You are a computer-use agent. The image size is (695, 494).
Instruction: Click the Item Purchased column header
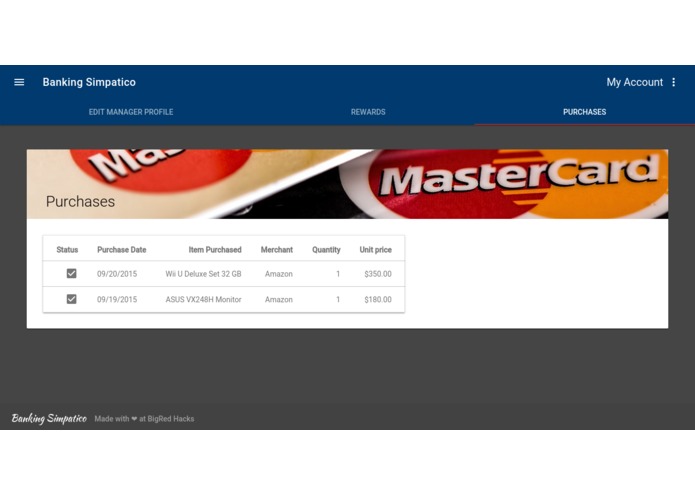click(215, 250)
